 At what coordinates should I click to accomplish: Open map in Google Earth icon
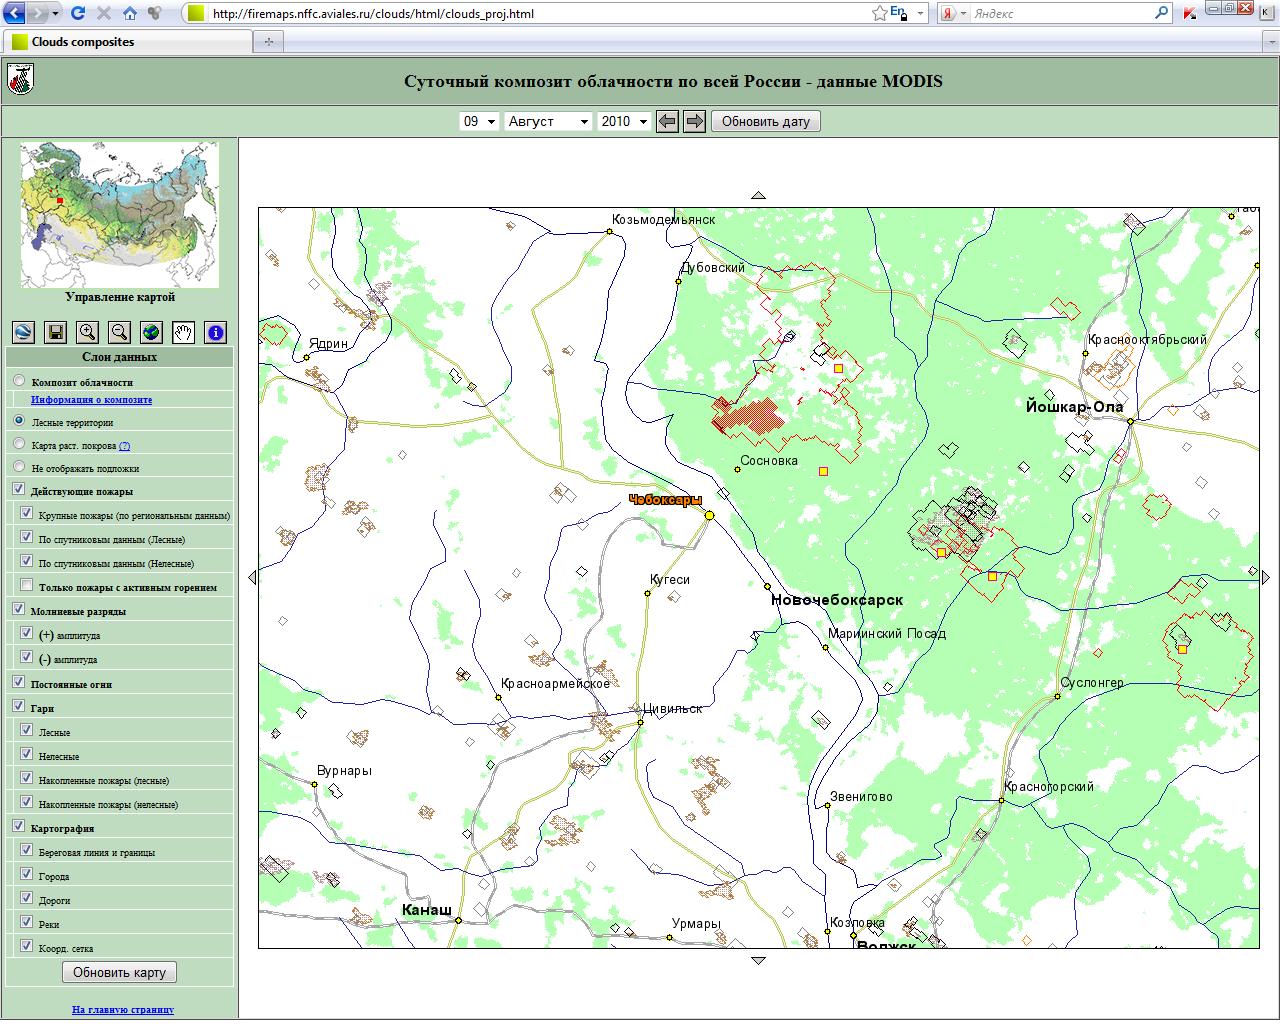(23, 332)
